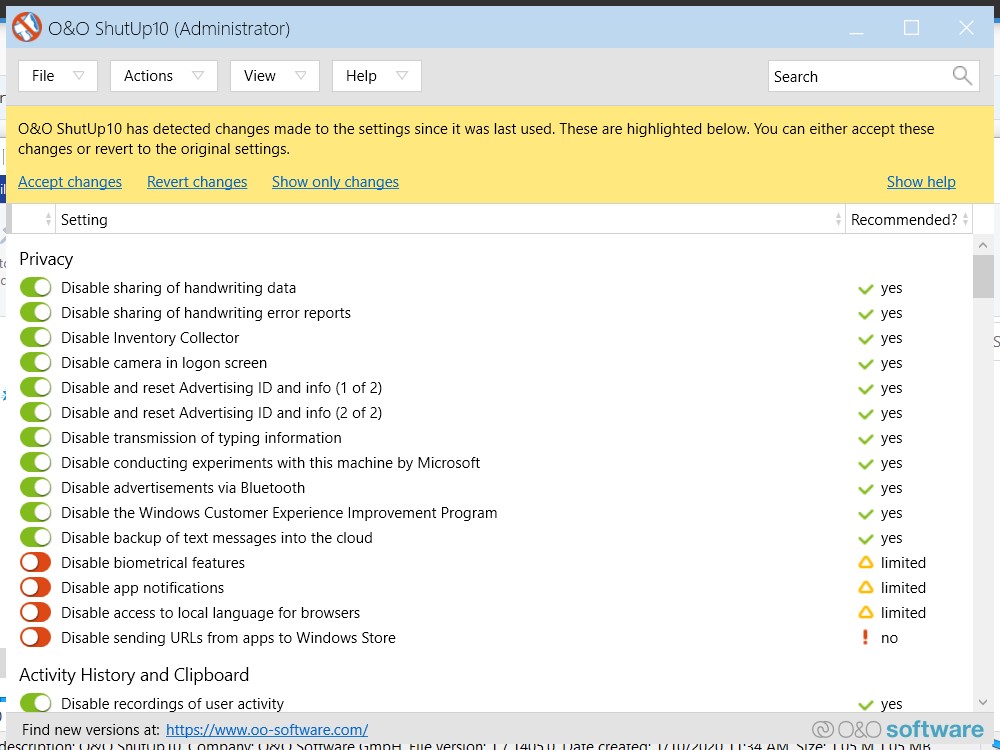The height and width of the screenshot is (750, 1000).
Task: Click the yellow warning icon for app notifications
Action: [865, 587]
